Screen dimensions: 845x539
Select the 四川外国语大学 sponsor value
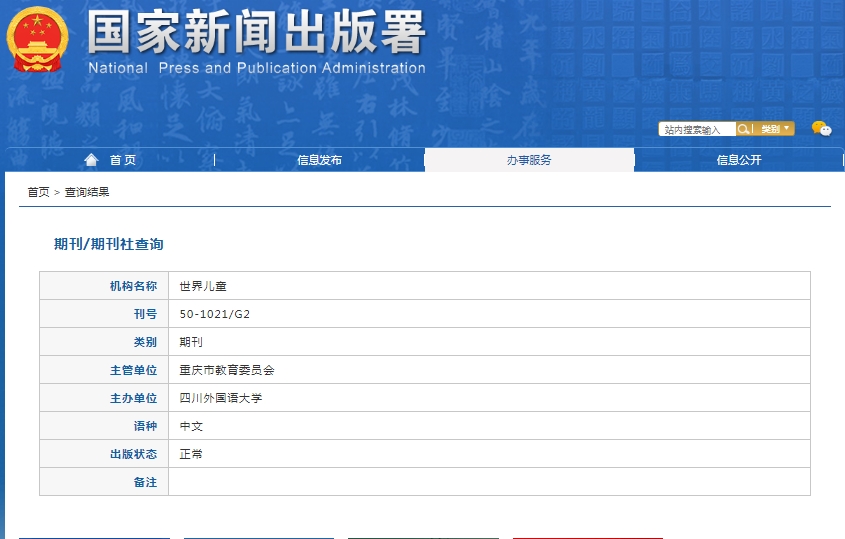pos(220,398)
